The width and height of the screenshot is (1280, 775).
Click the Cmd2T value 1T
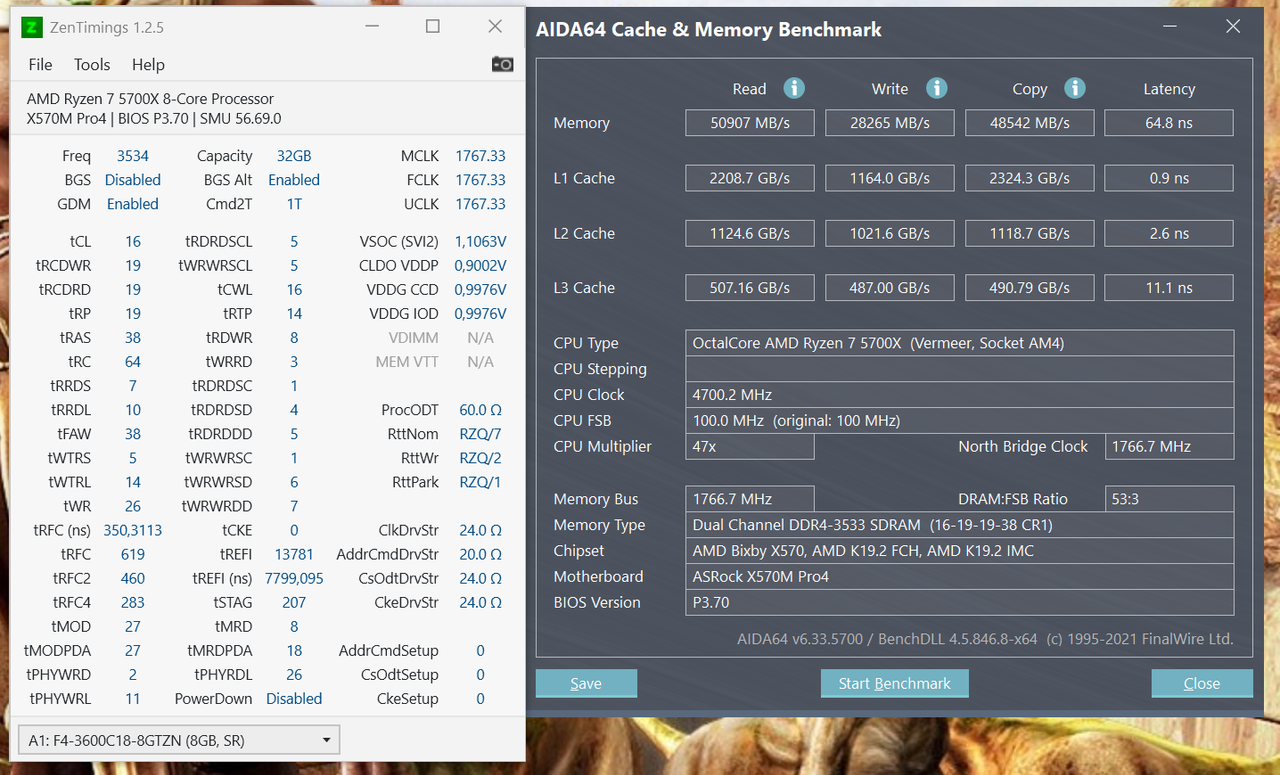coord(294,204)
